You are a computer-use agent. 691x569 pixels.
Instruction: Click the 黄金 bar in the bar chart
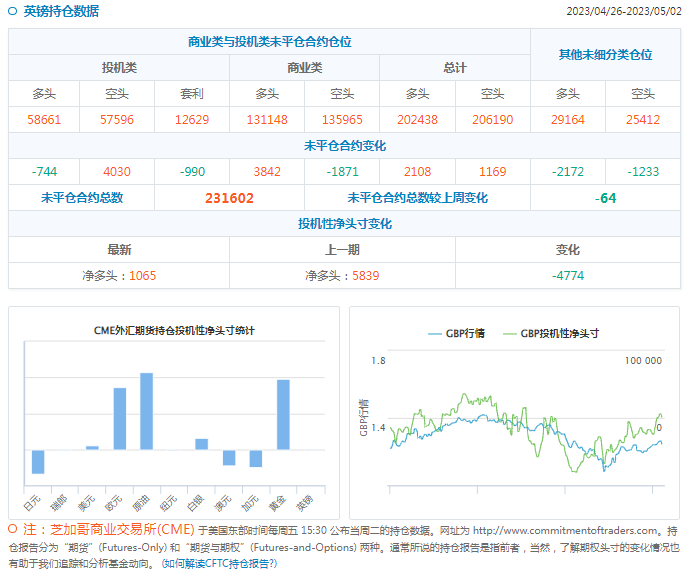coord(283,414)
